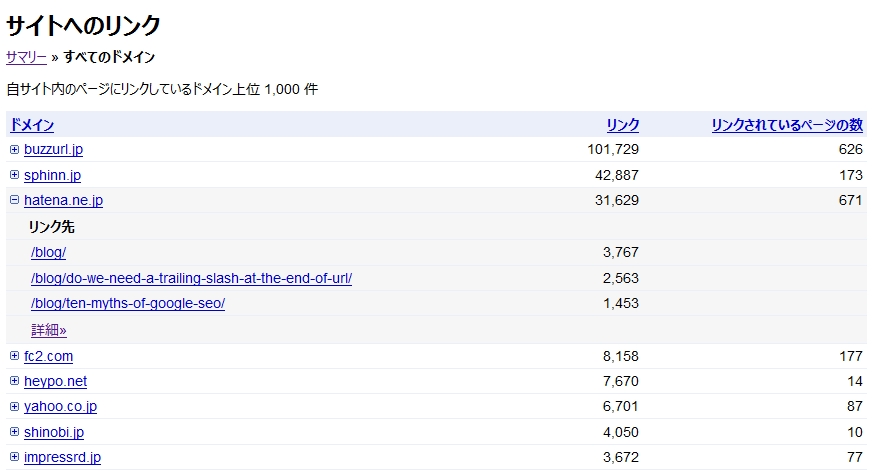Viewport: 876px width, 471px height.
Task: Open the trailing-slash blog post link
Action: pos(192,278)
